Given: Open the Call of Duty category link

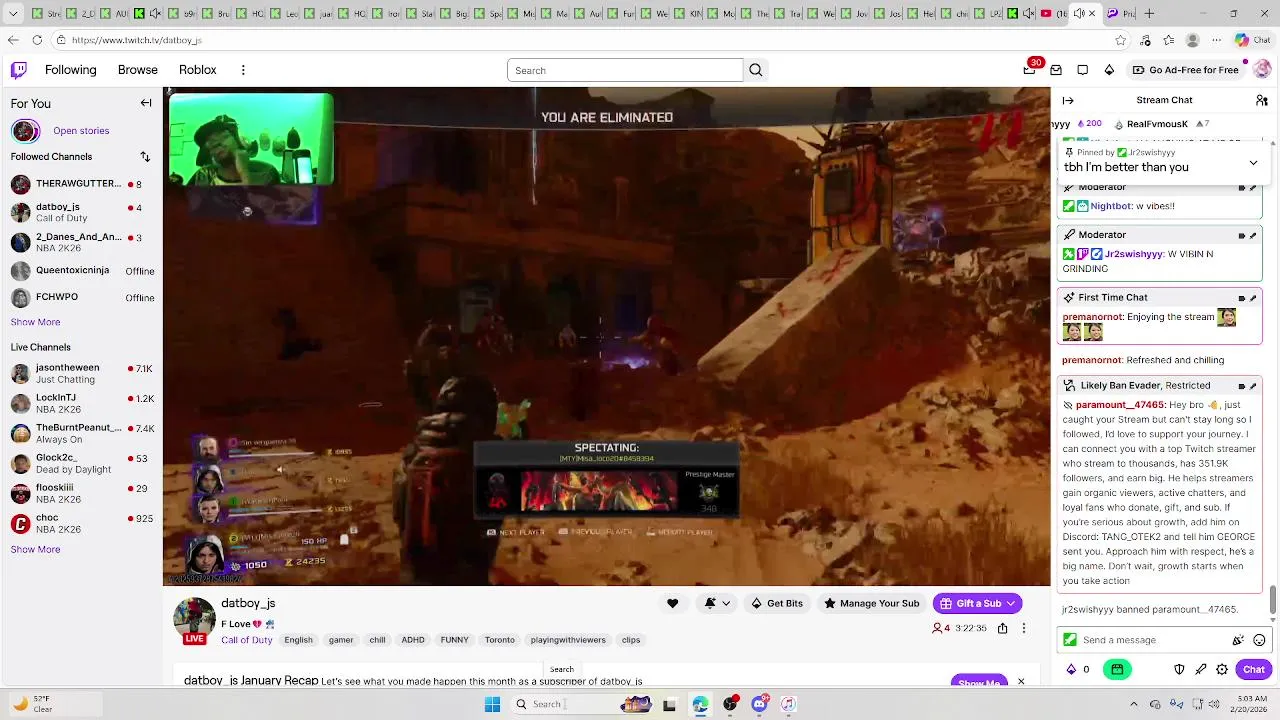Looking at the screenshot, I should (x=246, y=640).
